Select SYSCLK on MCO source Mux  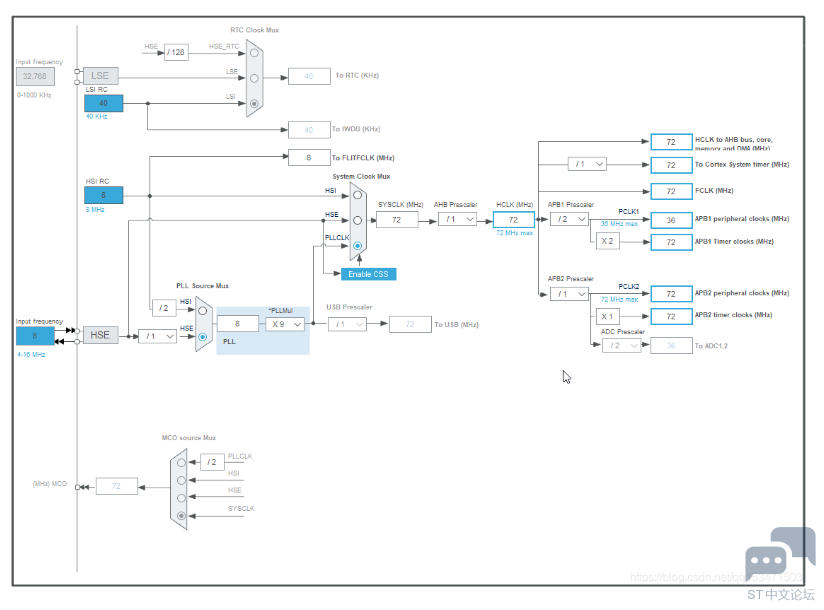(x=181, y=516)
